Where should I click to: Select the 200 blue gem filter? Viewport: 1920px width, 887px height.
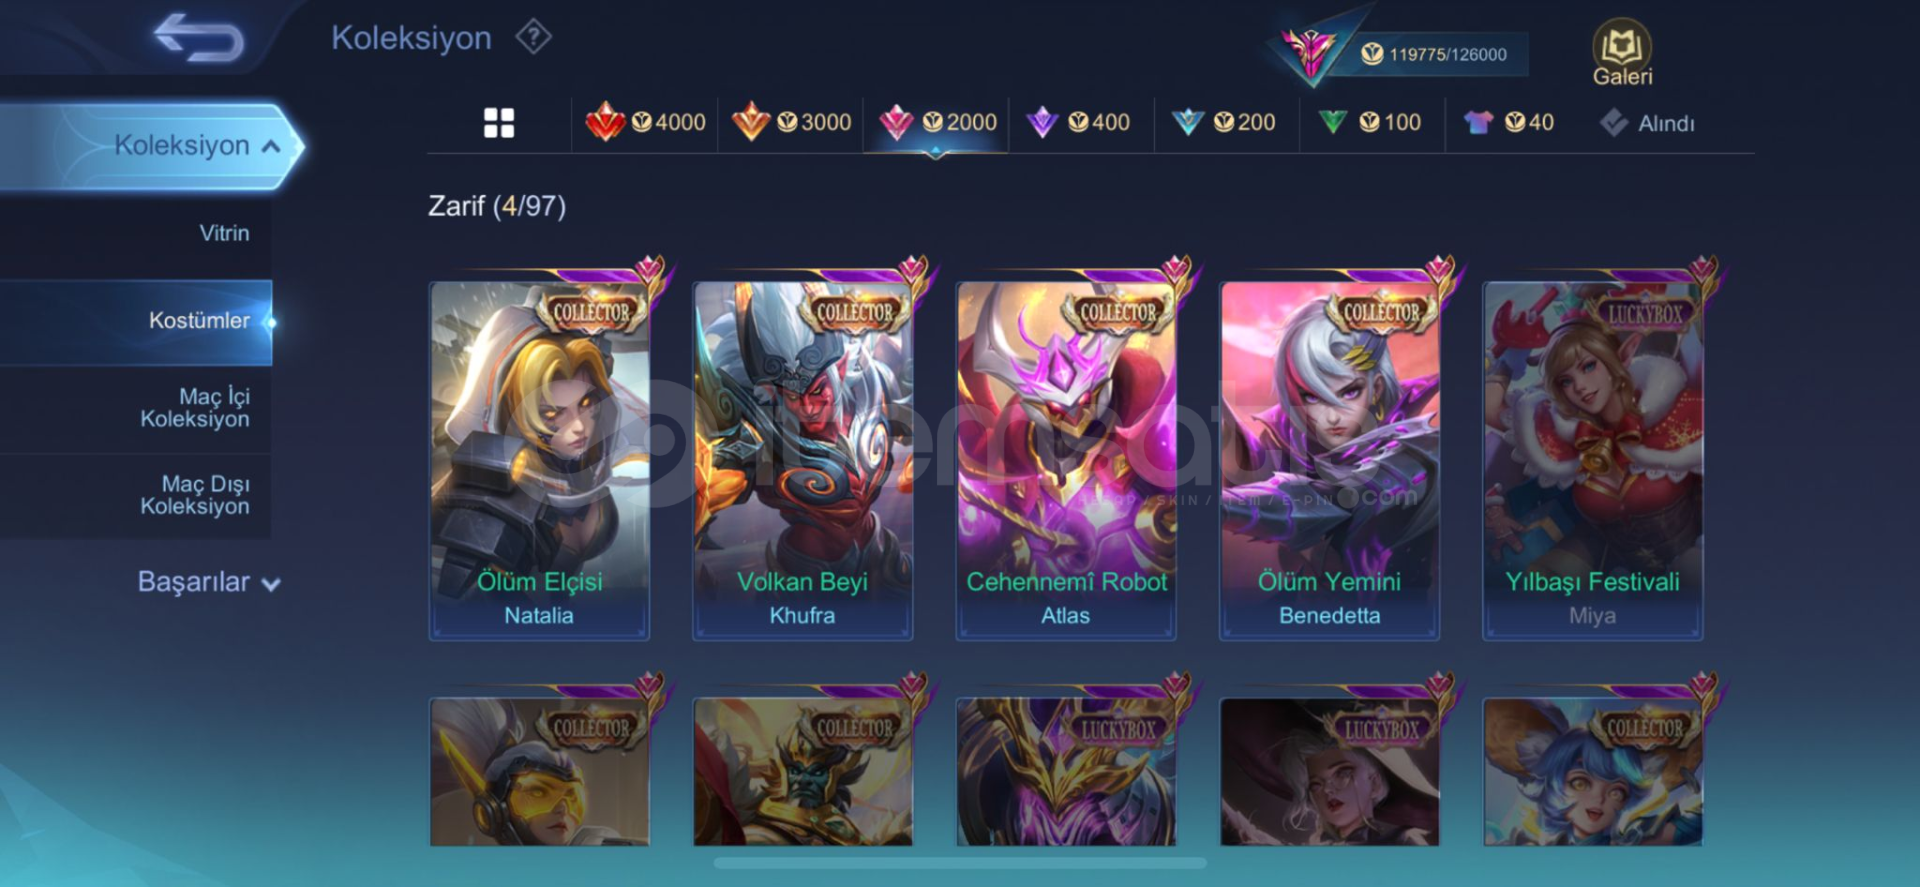(x=1224, y=122)
